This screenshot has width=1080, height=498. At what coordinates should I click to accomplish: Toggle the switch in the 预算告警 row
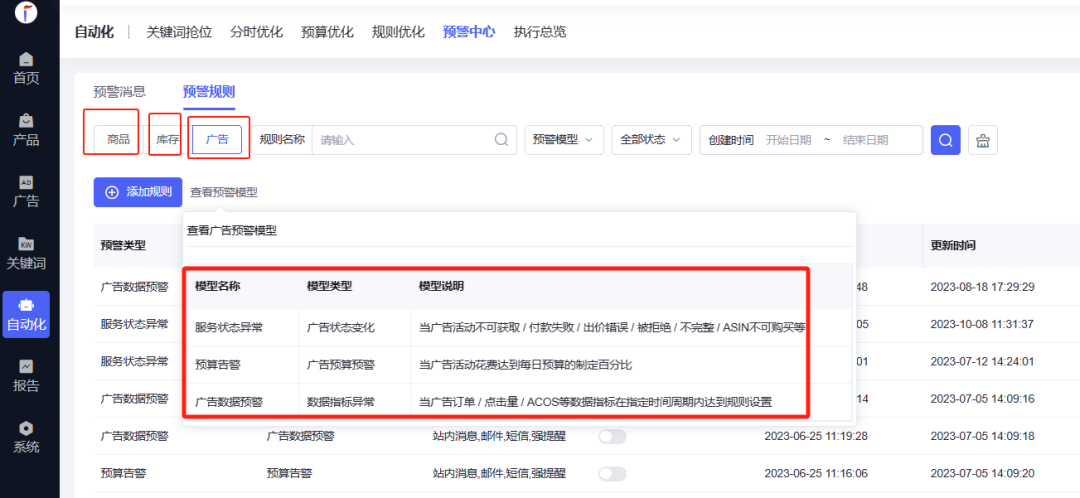612,473
